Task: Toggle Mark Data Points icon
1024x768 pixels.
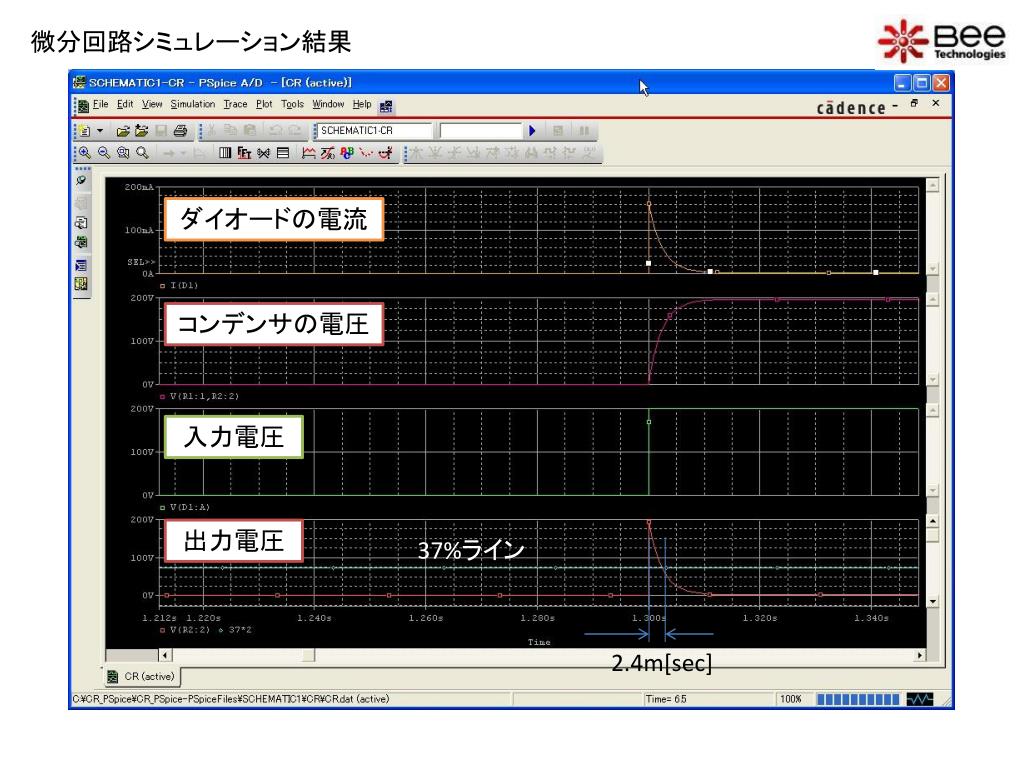Action: [366, 153]
